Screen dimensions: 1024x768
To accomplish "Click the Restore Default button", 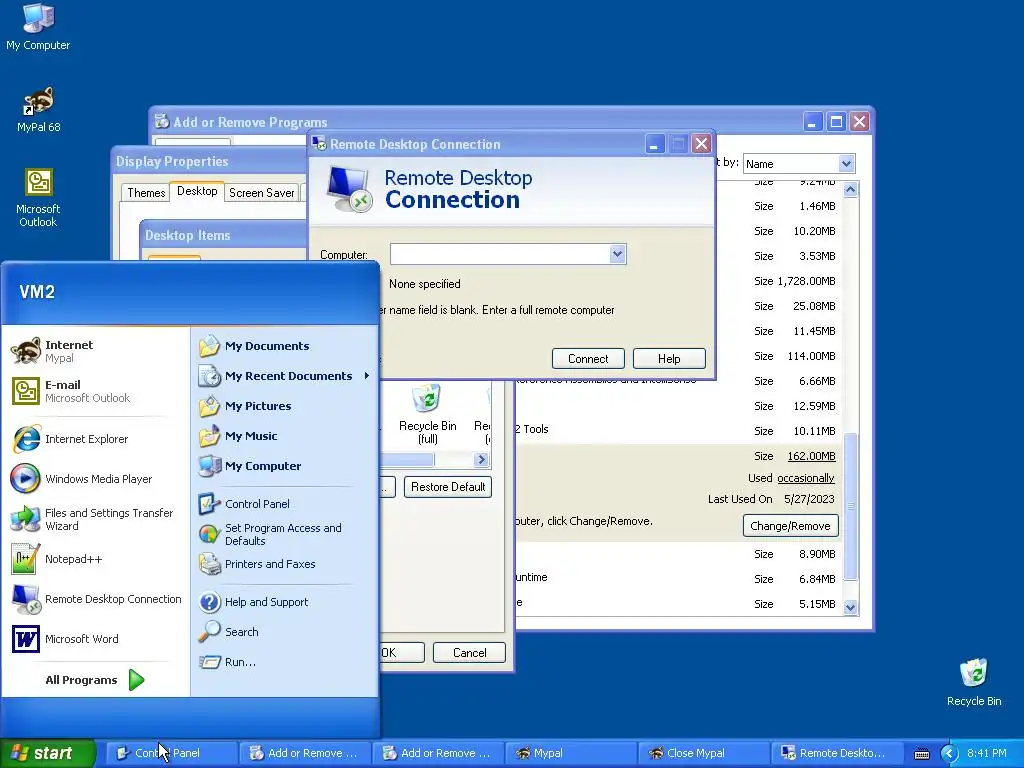I will click(448, 487).
